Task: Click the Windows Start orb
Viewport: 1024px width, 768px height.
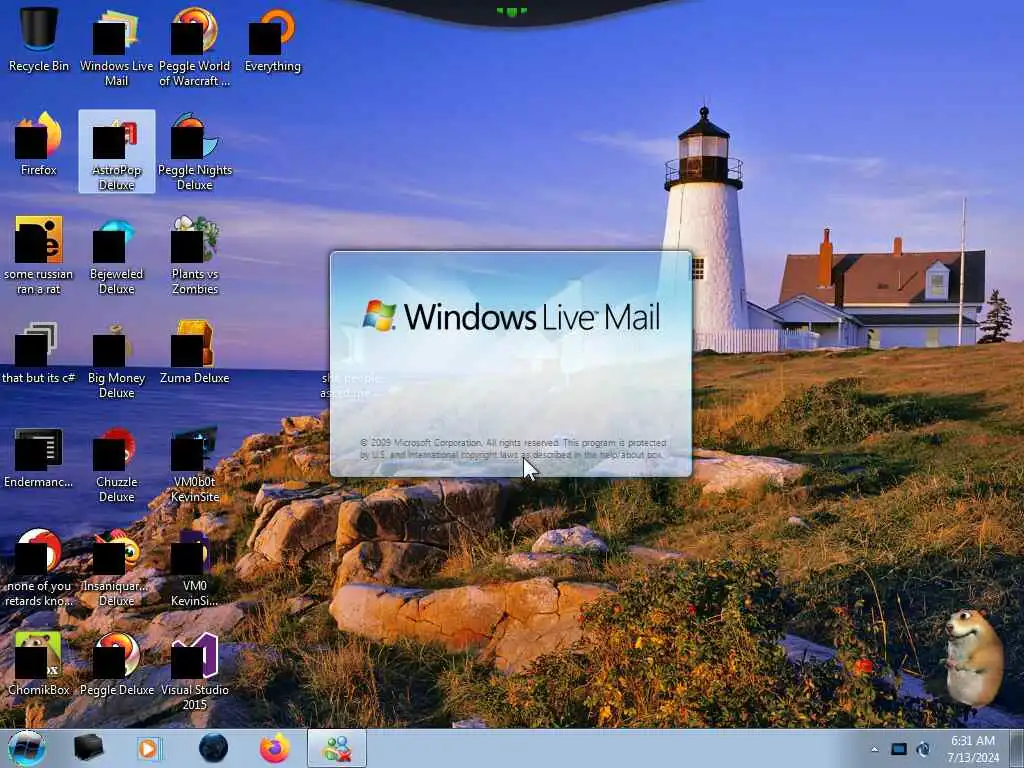Action: (27, 748)
